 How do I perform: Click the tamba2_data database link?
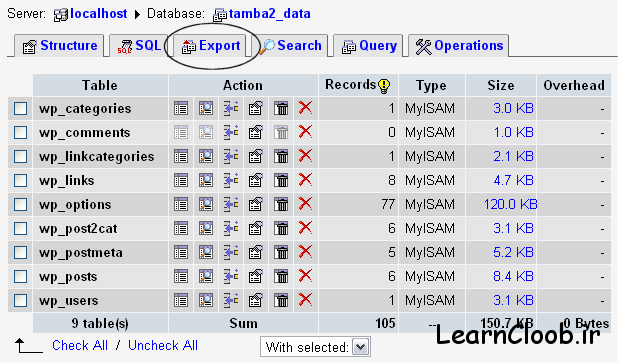tap(270, 14)
